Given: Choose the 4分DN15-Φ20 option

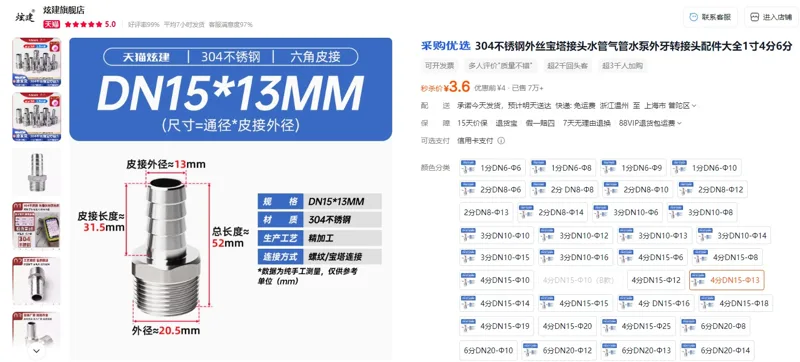Looking at the screenshot, I should click(x=567, y=326).
